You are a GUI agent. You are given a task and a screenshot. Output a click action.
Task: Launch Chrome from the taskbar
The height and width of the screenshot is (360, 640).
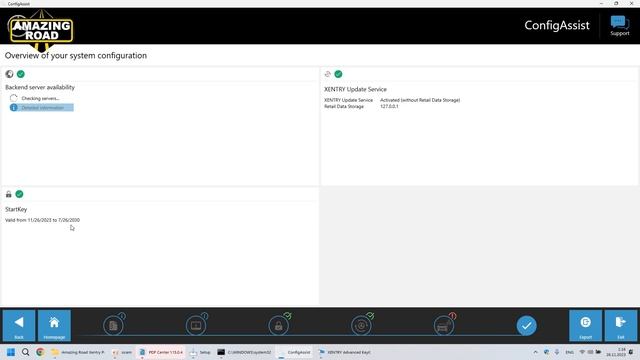coord(40,352)
